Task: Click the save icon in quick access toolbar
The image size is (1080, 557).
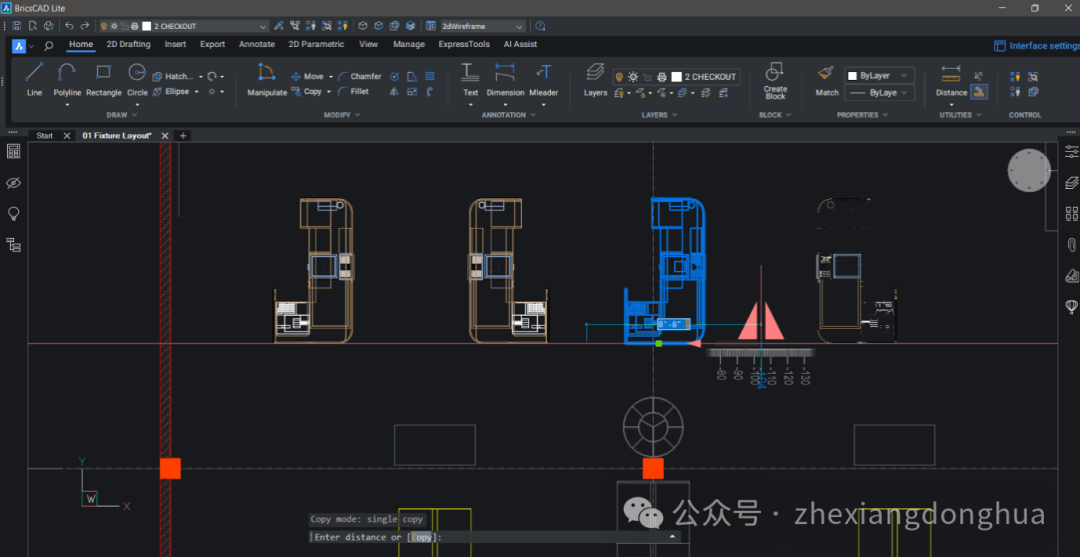Action: pyautogui.click(x=17, y=26)
